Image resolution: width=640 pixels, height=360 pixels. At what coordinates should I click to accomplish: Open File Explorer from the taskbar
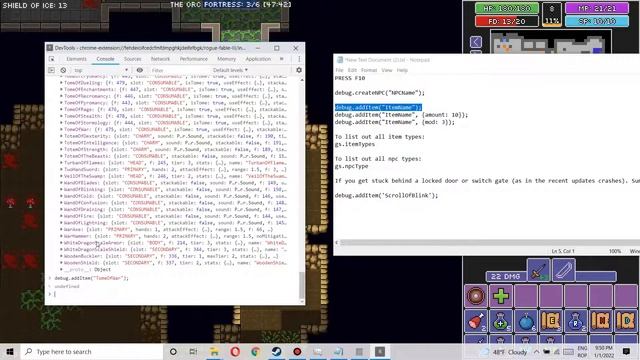point(214,351)
